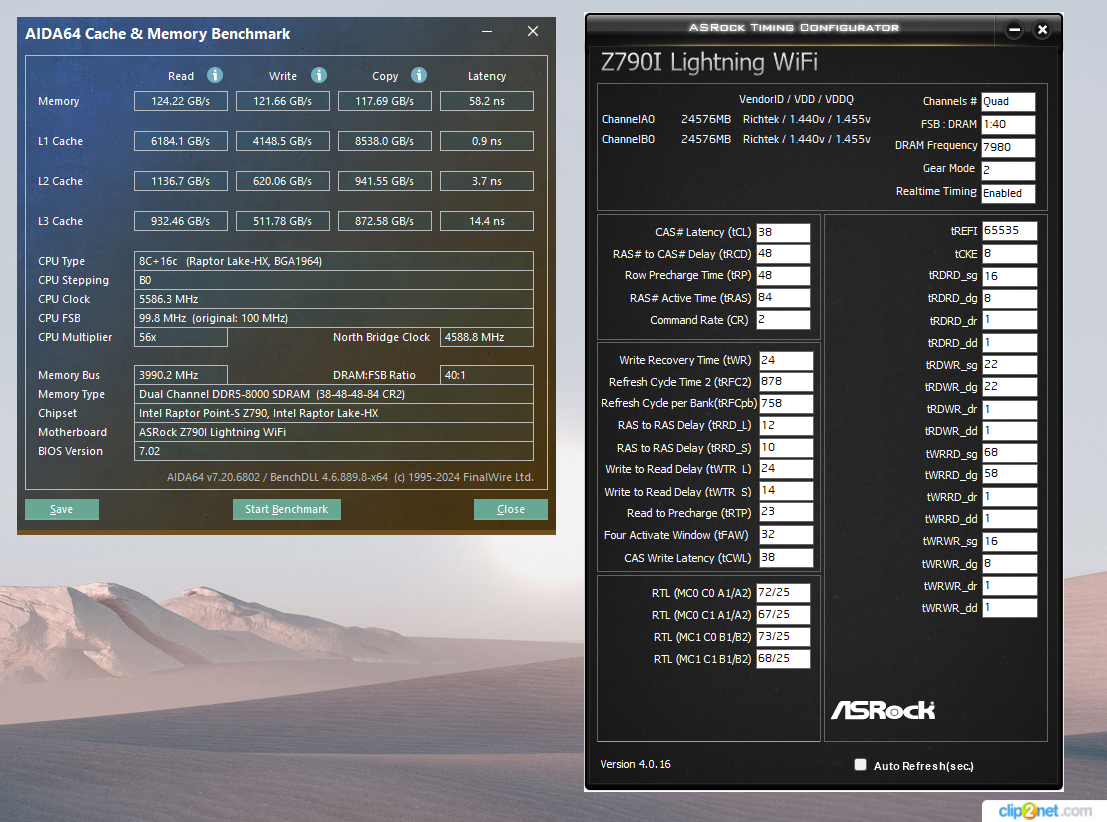Viewport: 1107px width, 822px height.
Task: Click the ASRock logo
Action: (883, 710)
